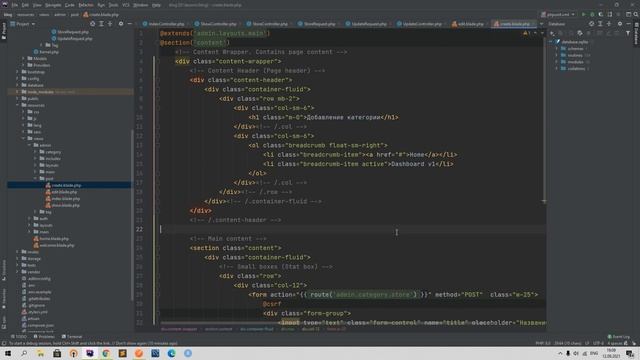Screen dimensions: 640x360
Task: Click the Search Everywhere magnifier
Action: point(636,14)
